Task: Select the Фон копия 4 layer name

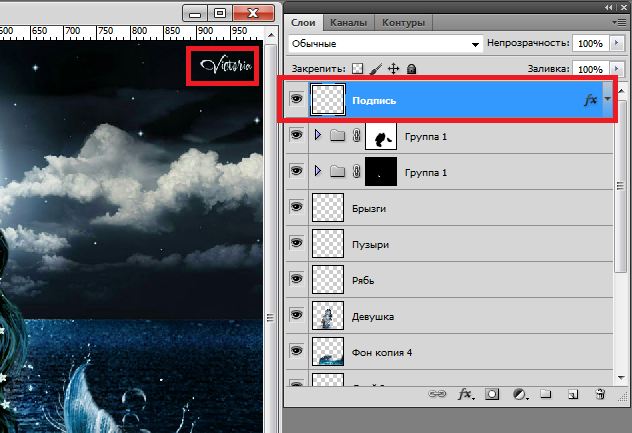Action: [x=382, y=353]
